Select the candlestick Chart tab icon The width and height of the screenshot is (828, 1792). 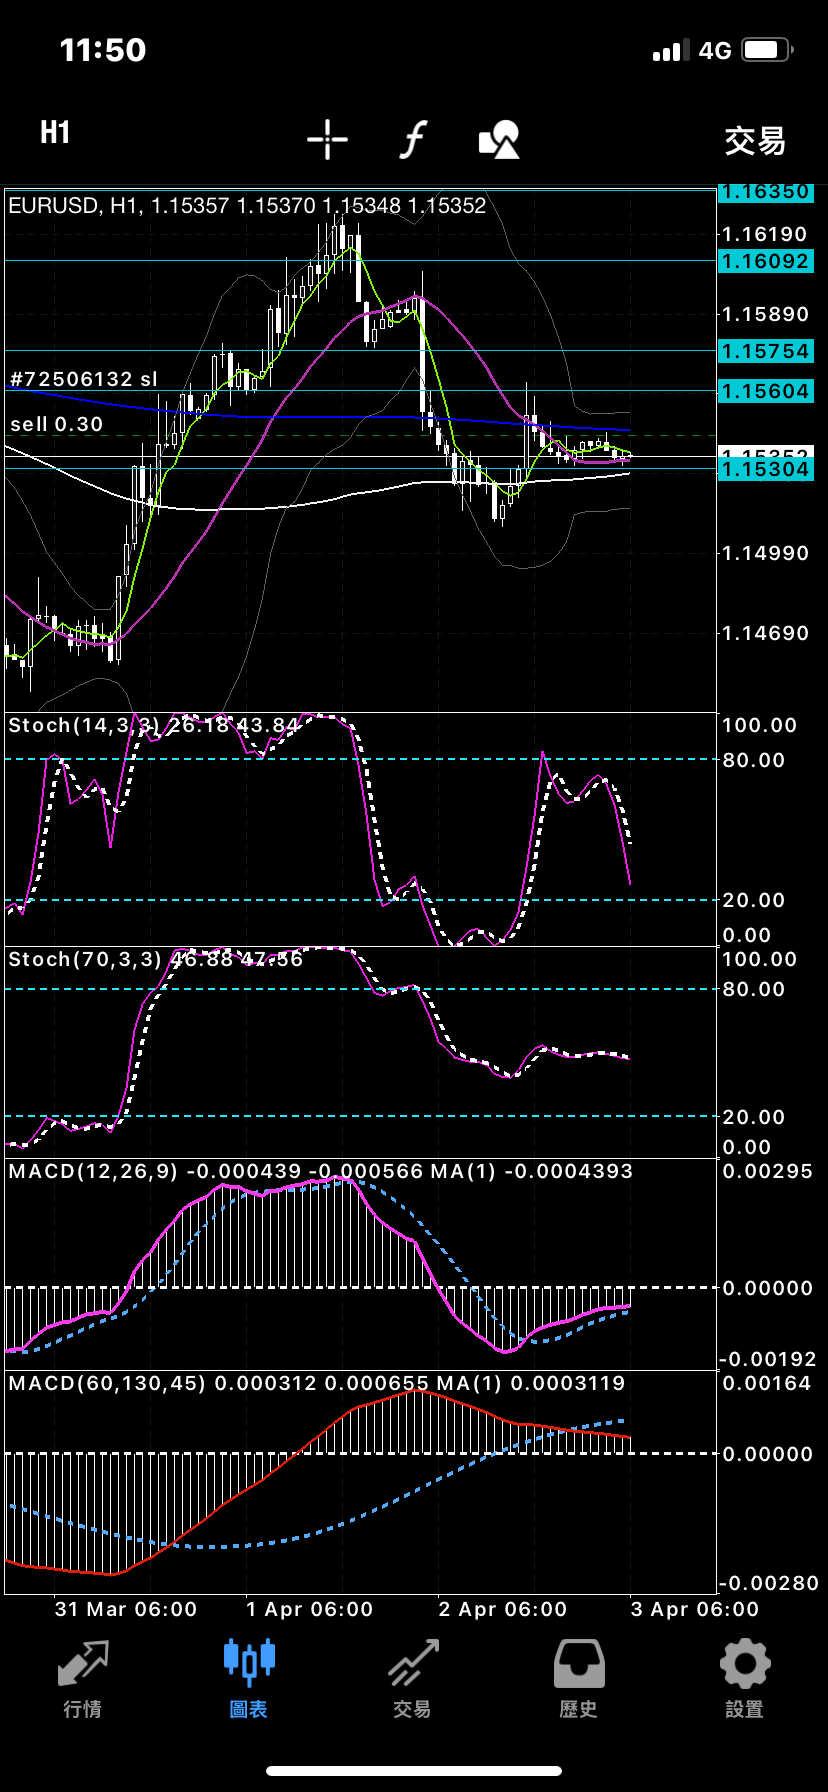(248, 1678)
